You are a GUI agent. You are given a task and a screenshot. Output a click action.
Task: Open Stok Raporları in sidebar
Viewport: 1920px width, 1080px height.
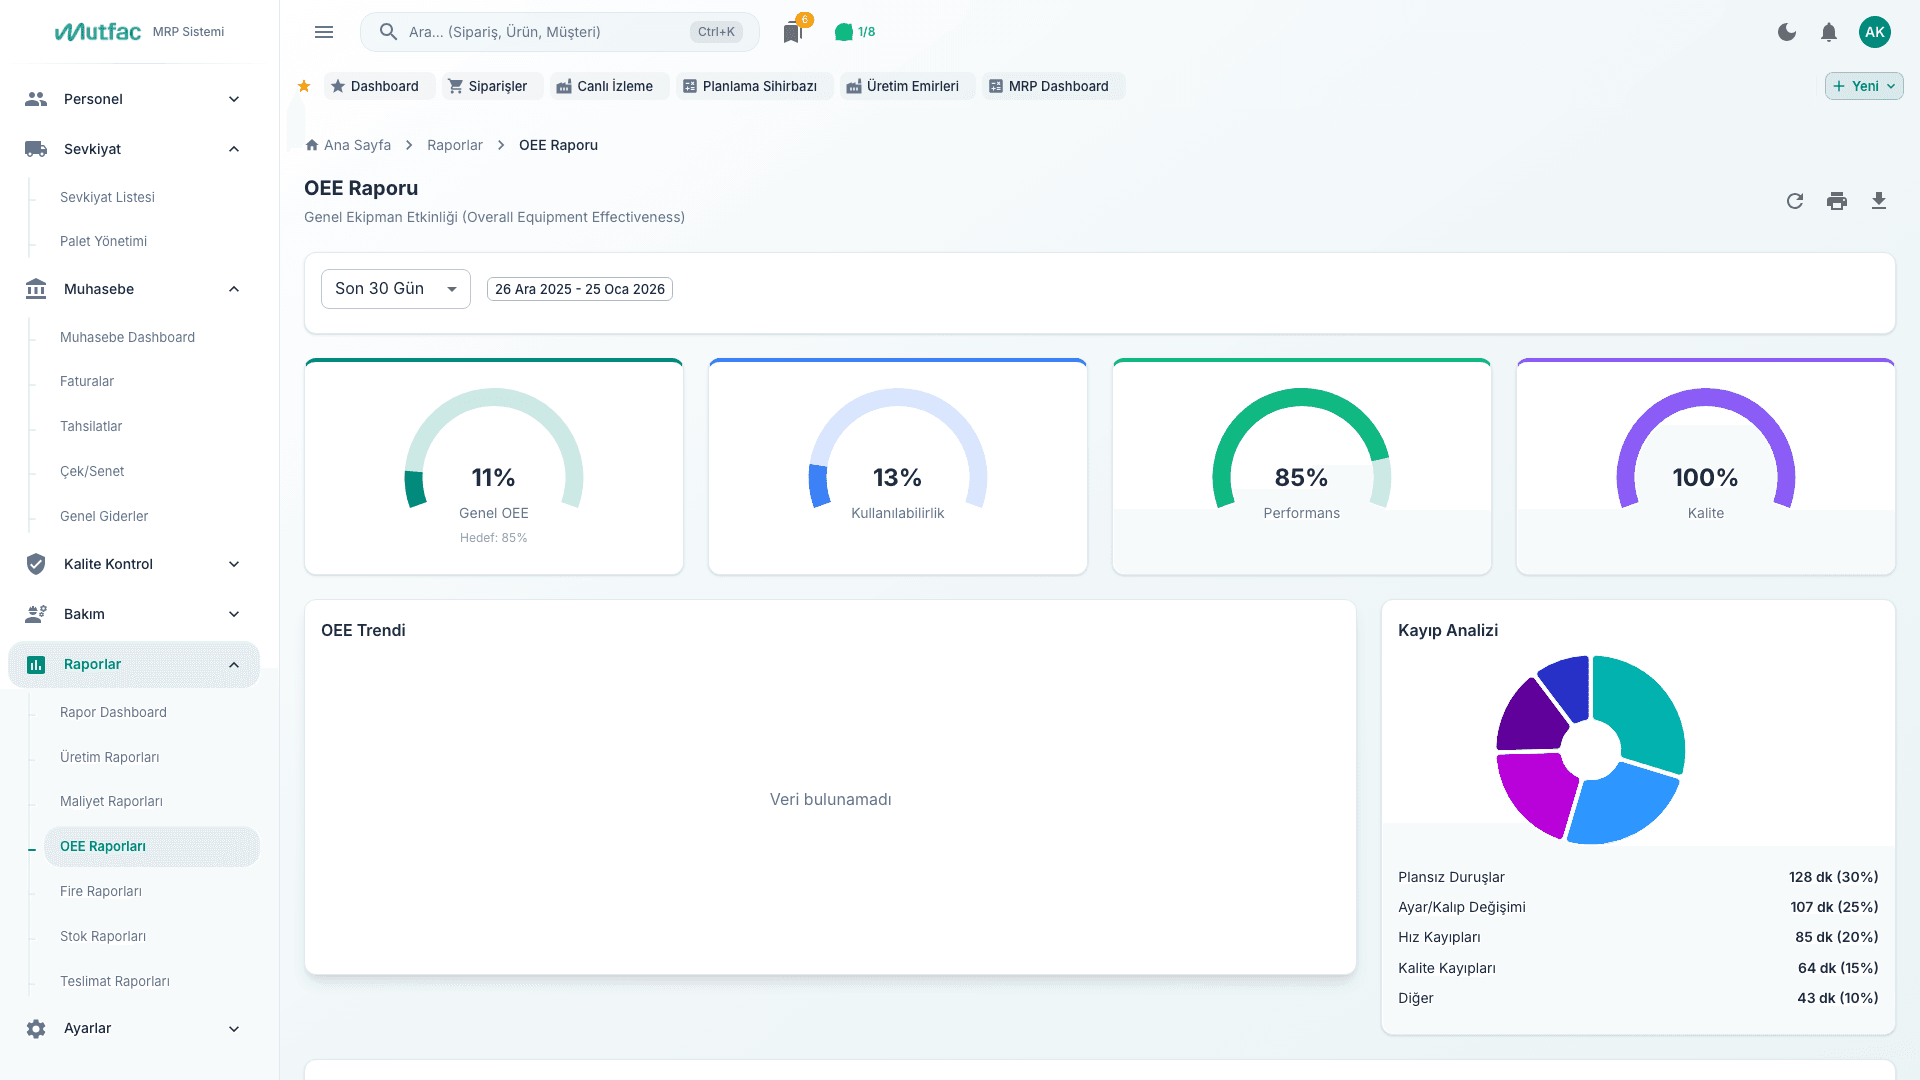[x=103, y=937]
